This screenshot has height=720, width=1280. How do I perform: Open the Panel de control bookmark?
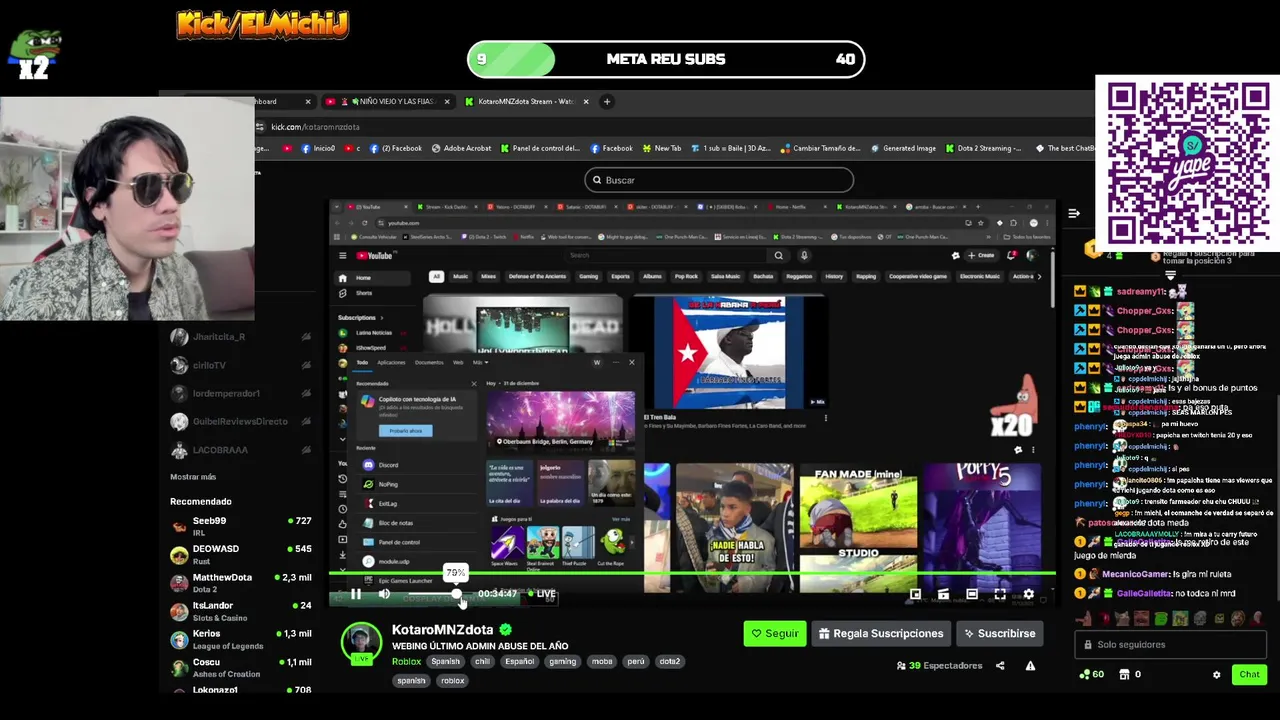(539, 148)
